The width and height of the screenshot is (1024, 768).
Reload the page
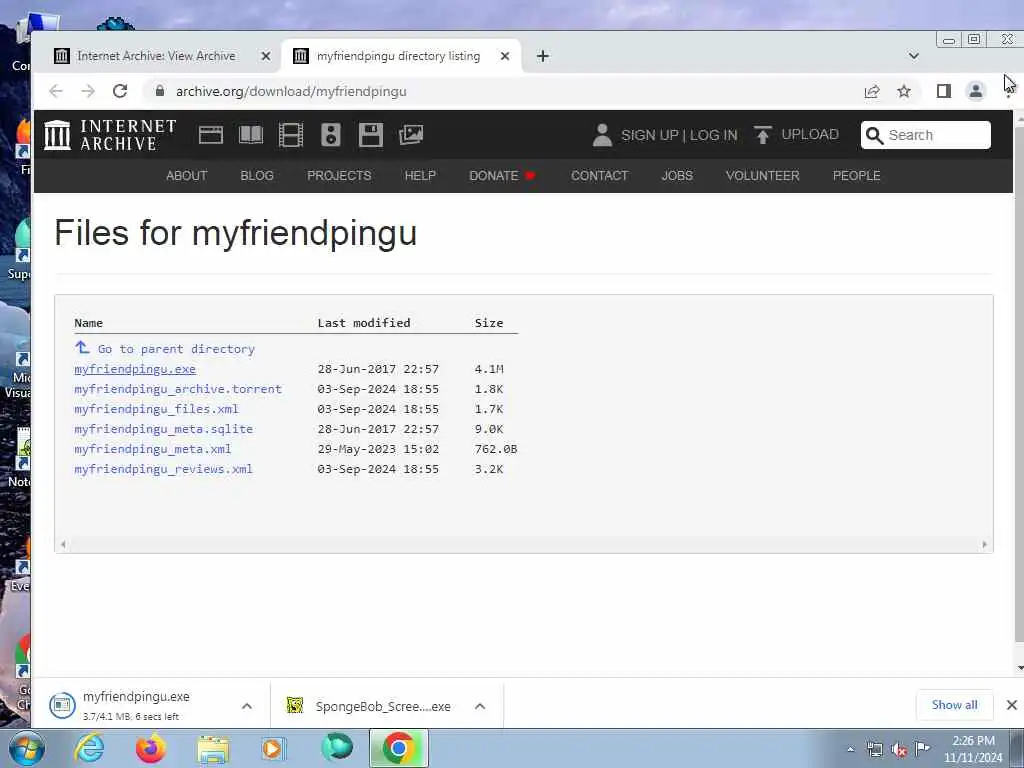pyautogui.click(x=120, y=91)
